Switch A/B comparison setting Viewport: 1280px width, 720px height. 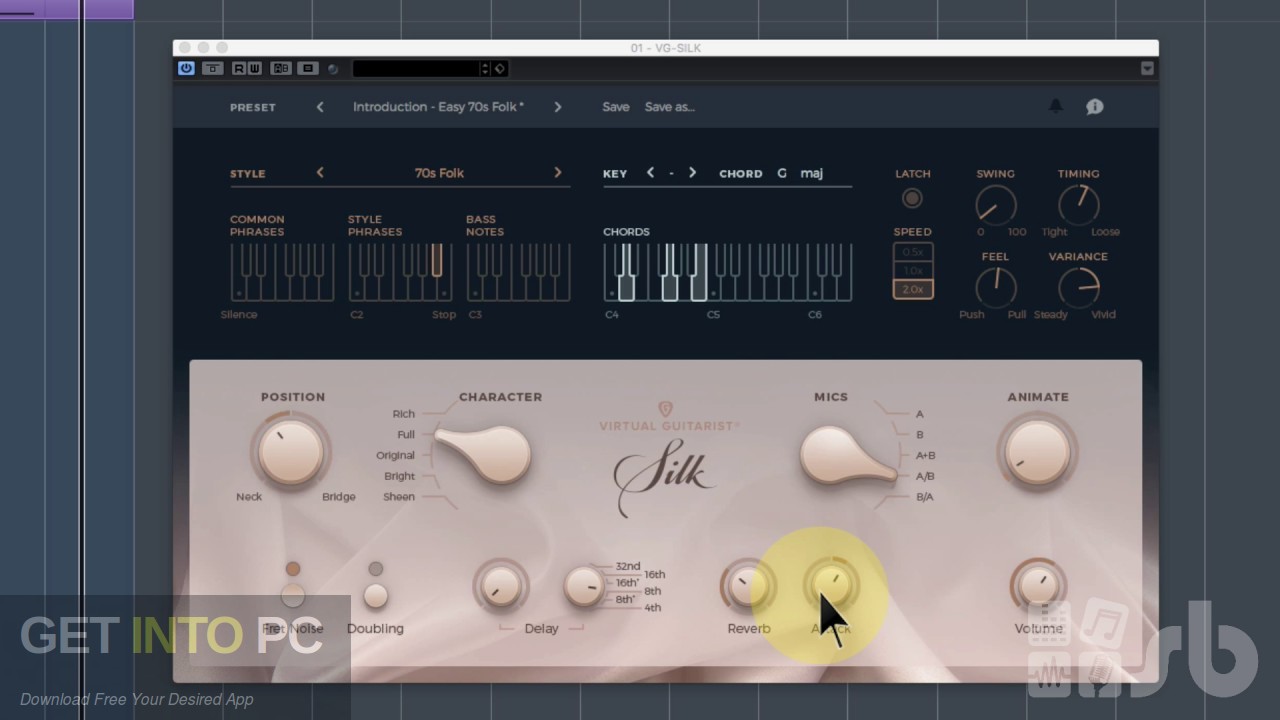coord(281,68)
